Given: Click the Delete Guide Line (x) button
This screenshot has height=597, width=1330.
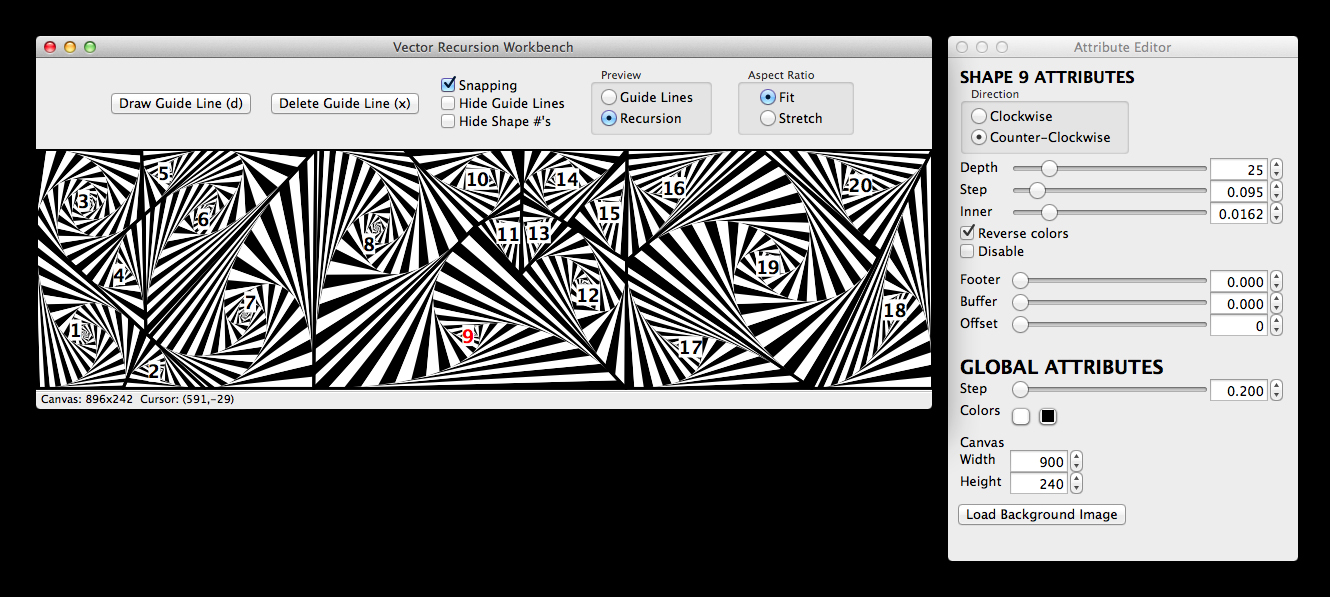Looking at the screenshot, I should pos(345,103).
